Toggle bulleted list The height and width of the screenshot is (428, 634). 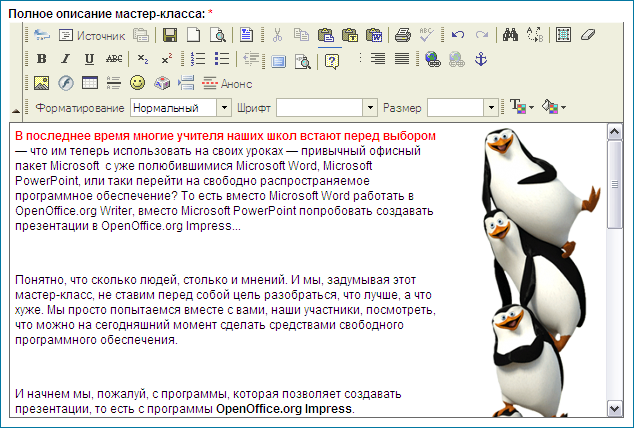222,59
